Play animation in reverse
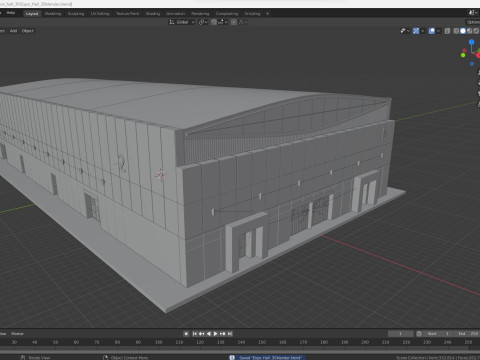The image size is (480, 360). click(209, 334)
